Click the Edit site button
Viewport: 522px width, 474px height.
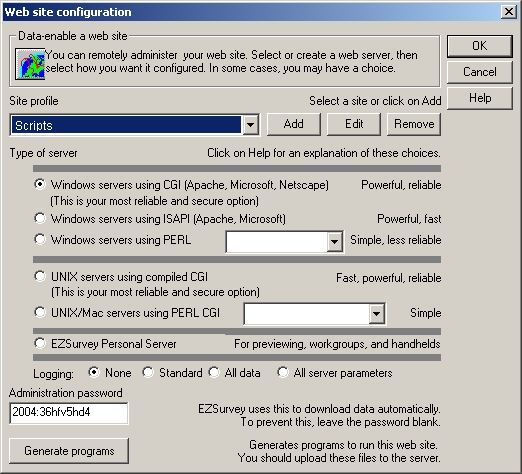click(x=354, y=124)
